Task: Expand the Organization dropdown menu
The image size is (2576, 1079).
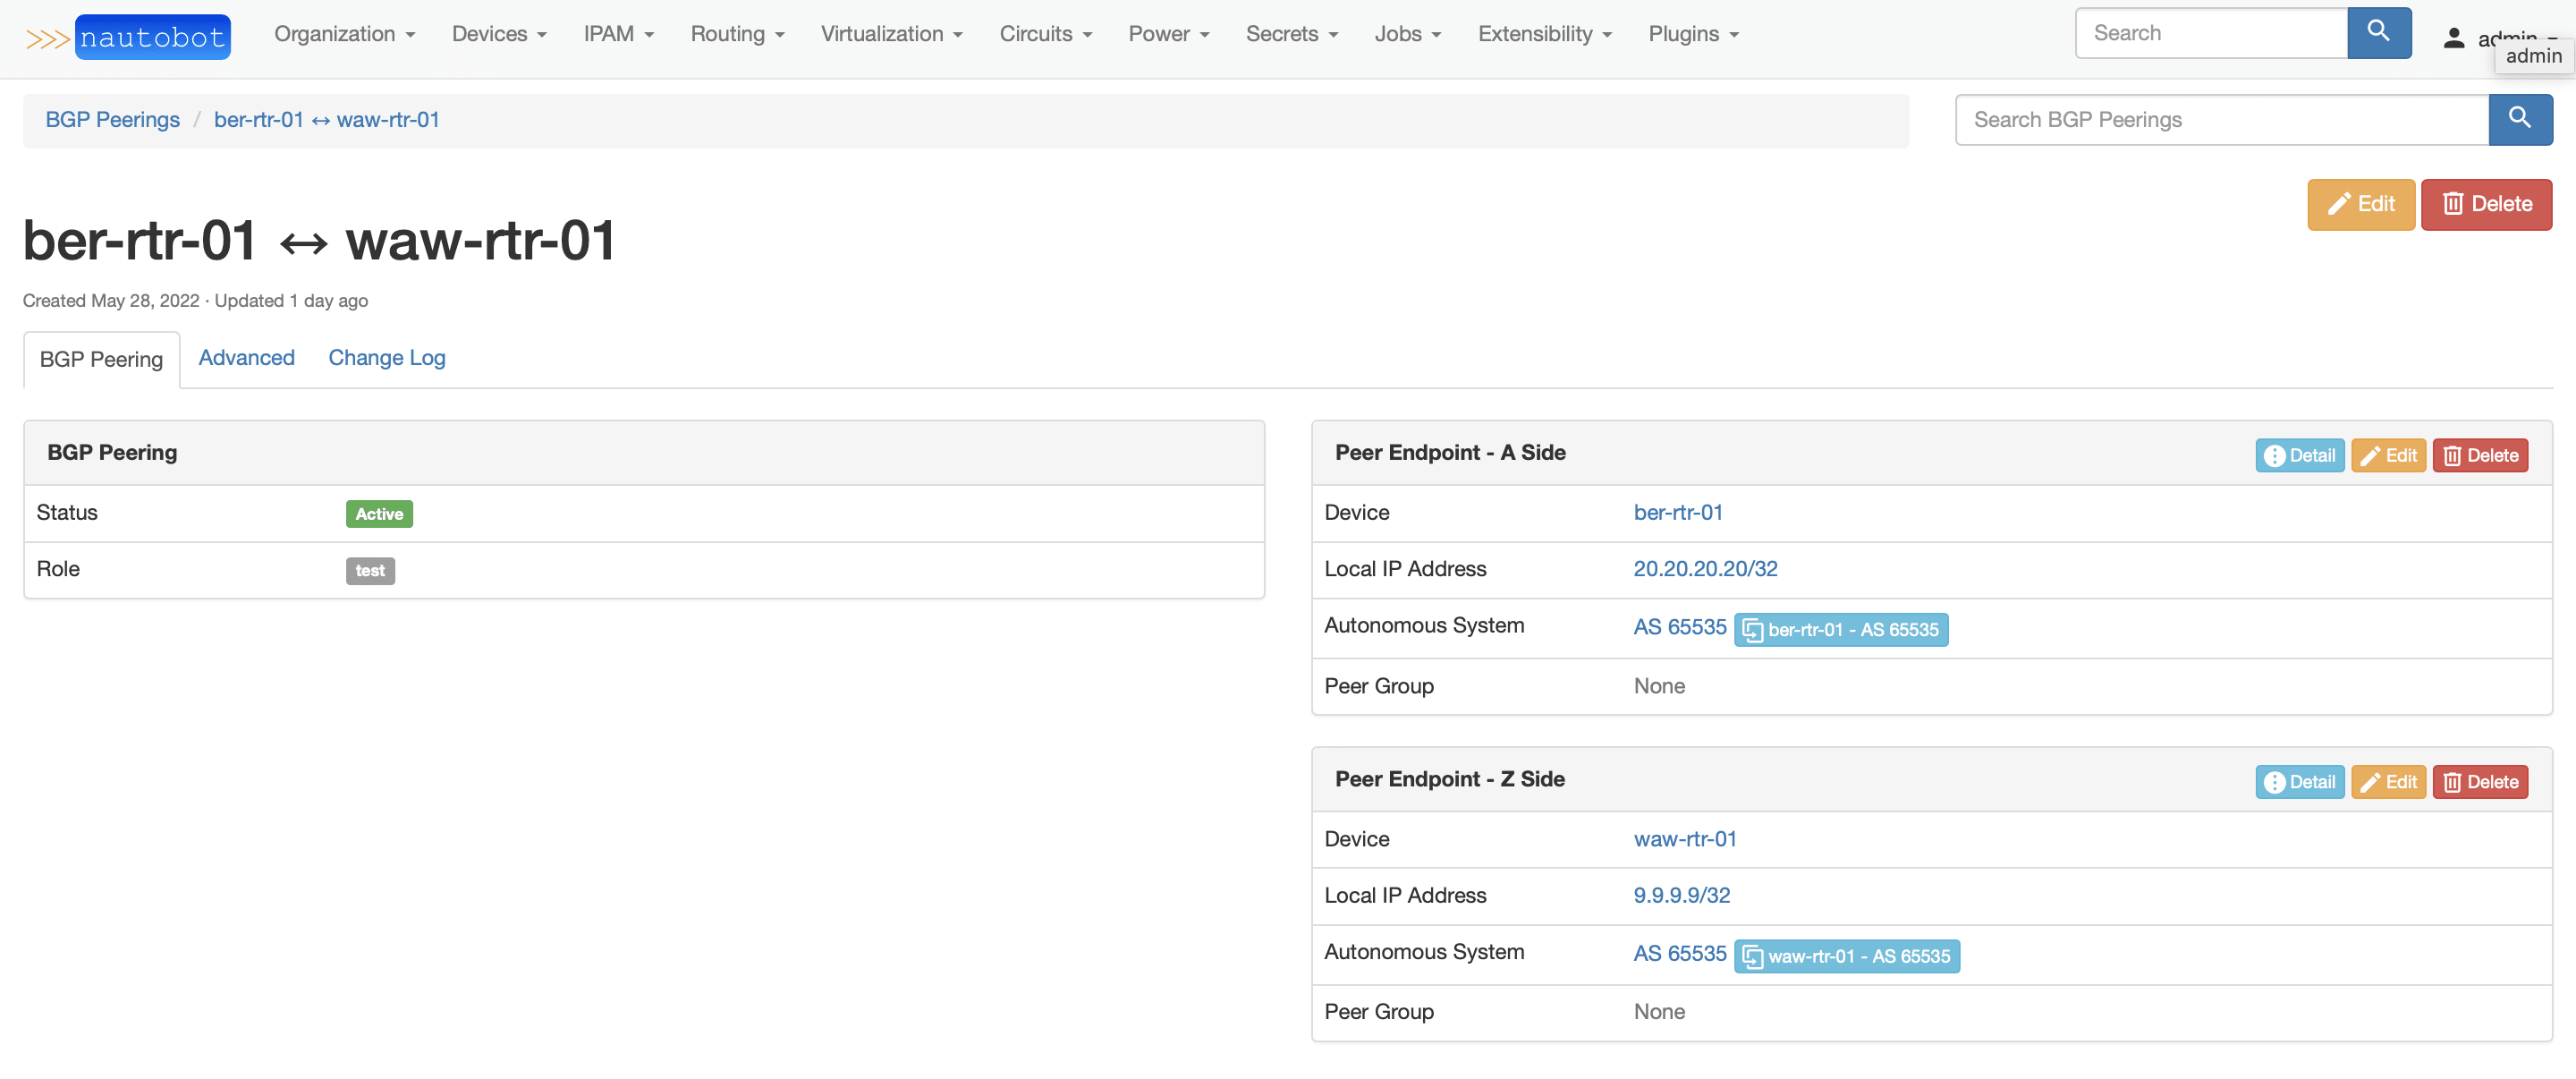Action: coord(344,34)
